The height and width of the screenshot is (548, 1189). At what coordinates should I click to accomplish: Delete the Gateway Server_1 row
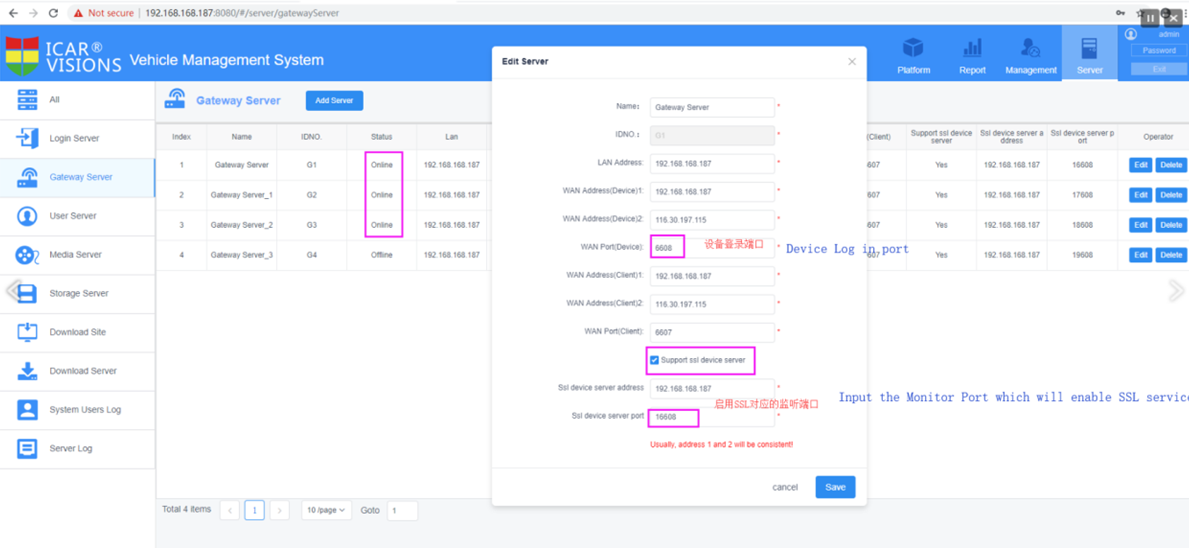coord(1171,195)
